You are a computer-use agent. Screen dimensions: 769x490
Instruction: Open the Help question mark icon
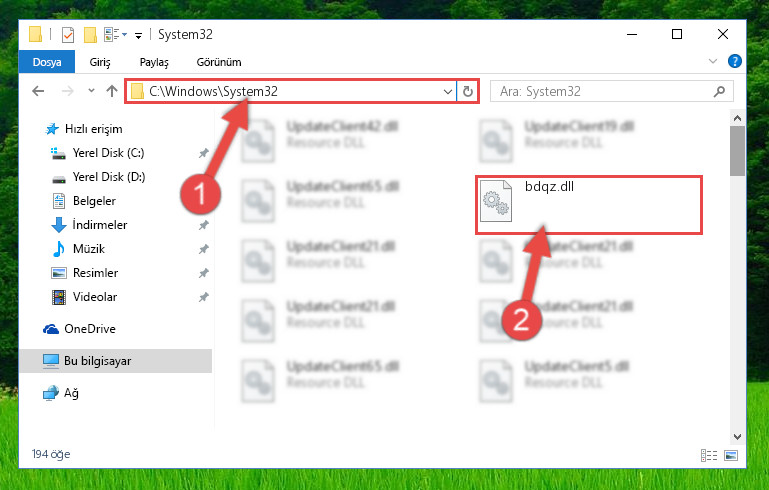pos(734,61)
